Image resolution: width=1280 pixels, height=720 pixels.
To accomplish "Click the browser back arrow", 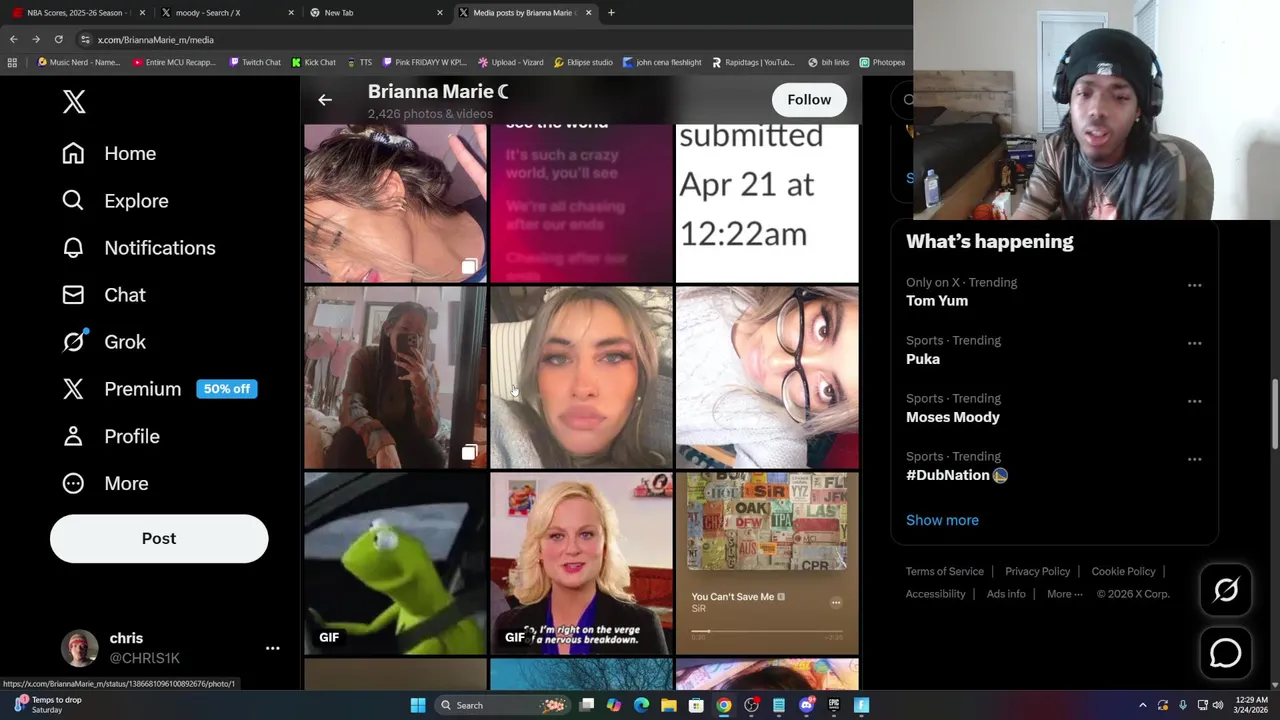I will click(x=13, y=39).
